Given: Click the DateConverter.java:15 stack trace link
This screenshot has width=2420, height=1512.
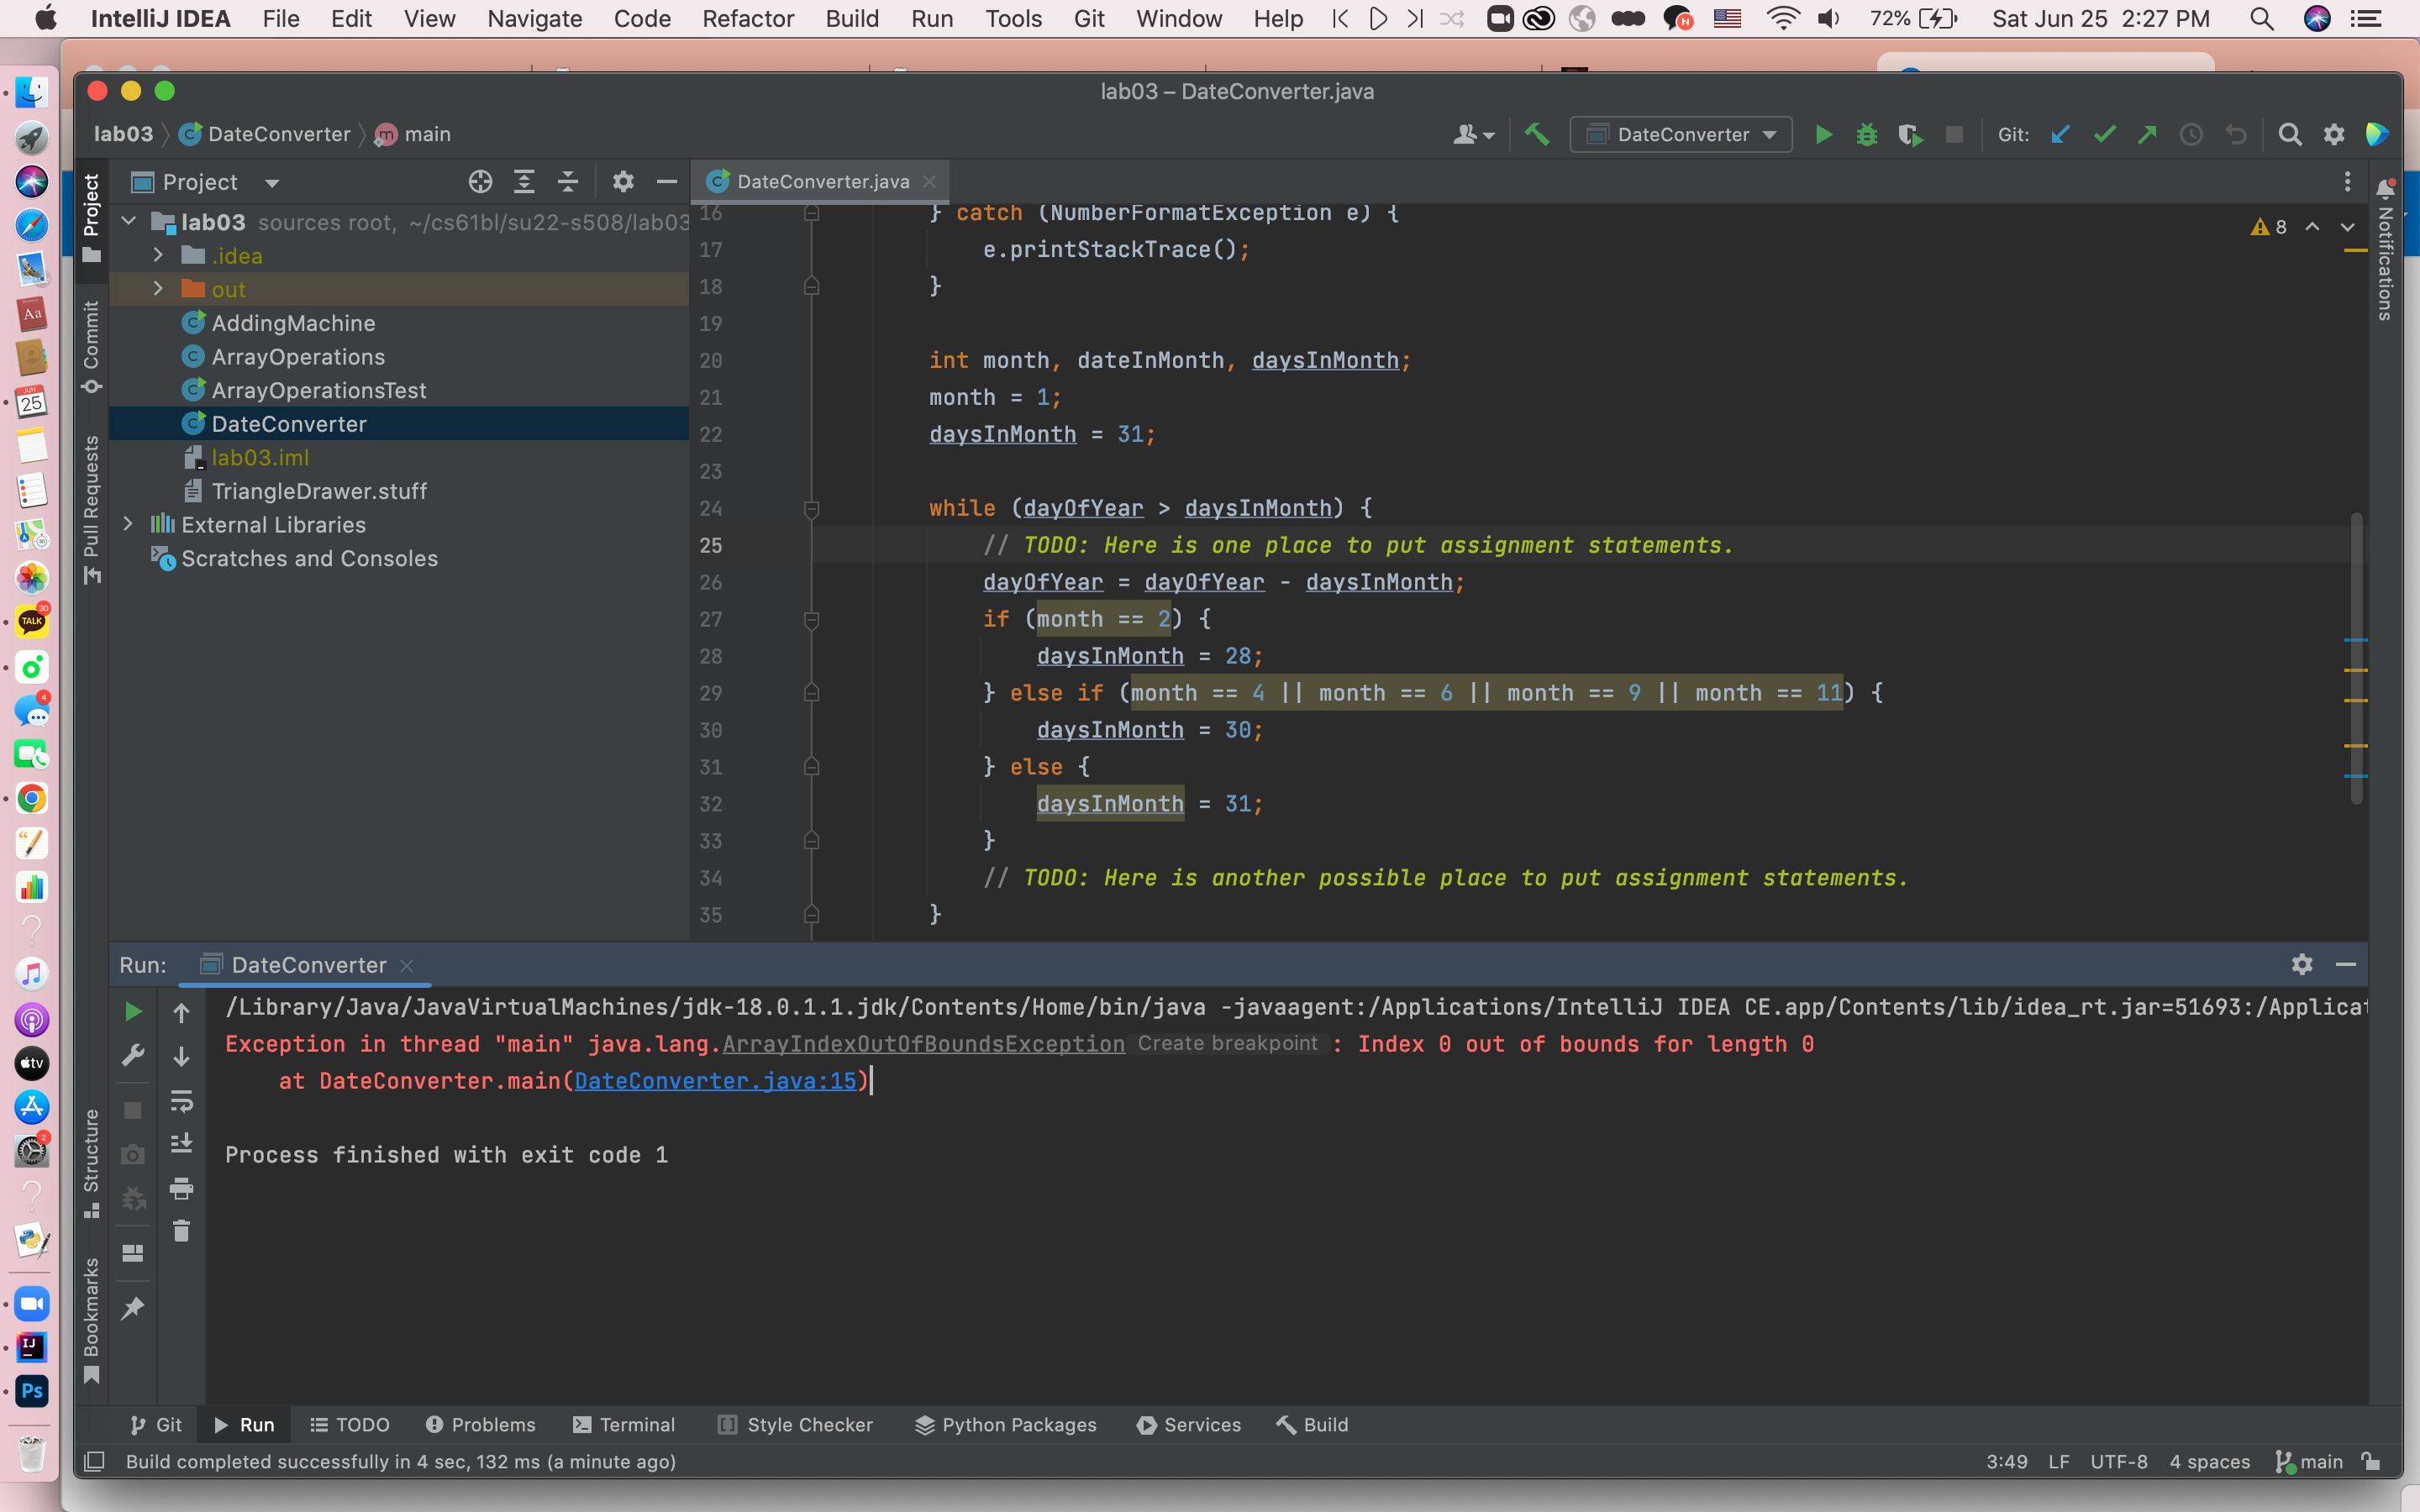Looking at the screenshot, I should [x=715, y=1081].
